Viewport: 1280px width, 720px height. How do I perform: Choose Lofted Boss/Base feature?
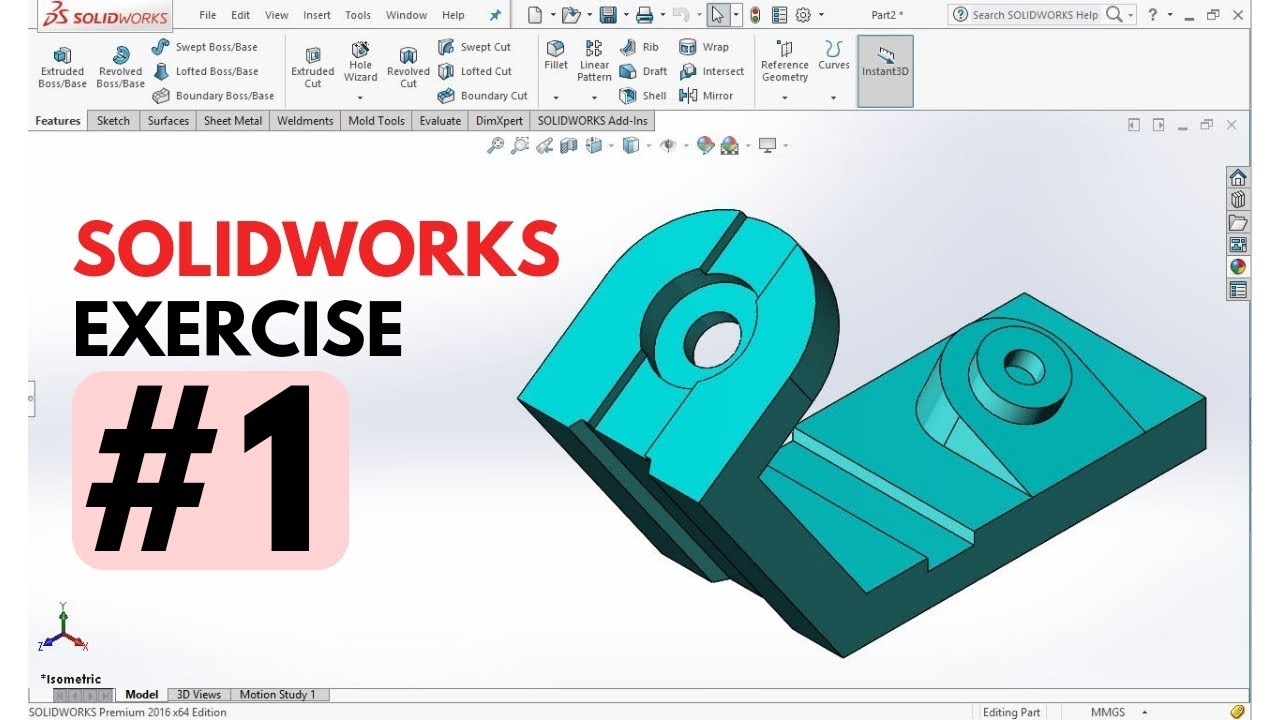pyautogui.click(x=206, y=71)
